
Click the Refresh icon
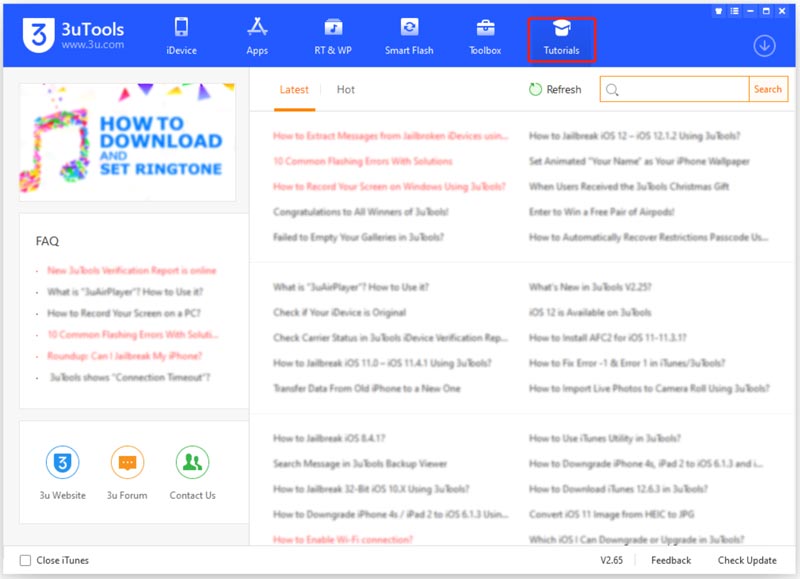[535, 89]
